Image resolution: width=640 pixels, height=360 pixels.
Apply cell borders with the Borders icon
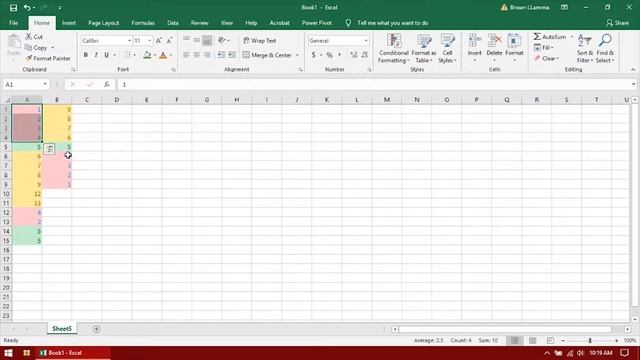coord(127,55)
